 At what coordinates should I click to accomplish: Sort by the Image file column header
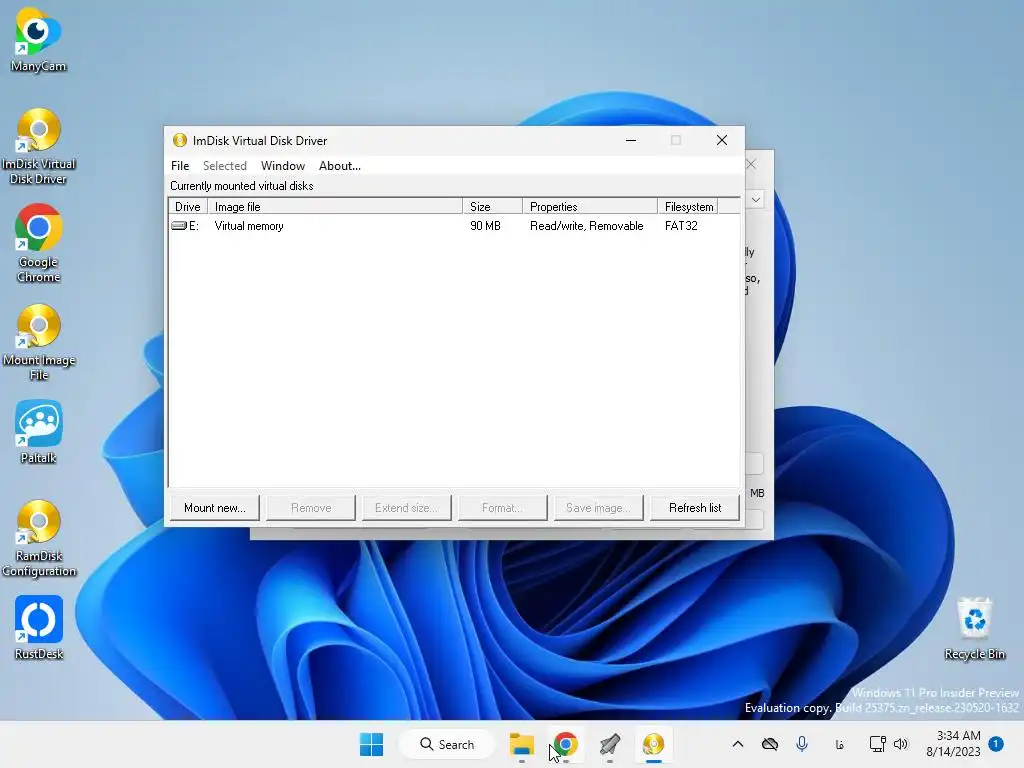335,207
